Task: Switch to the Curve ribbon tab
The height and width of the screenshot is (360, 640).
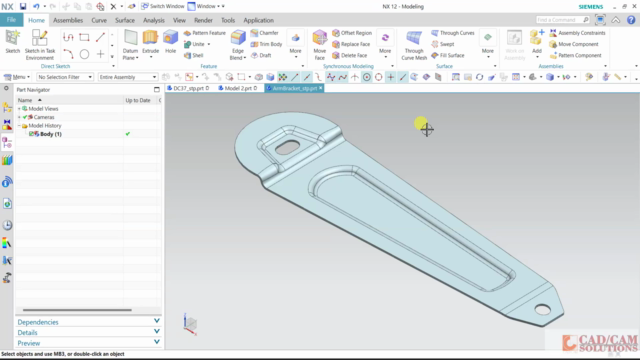Action: (99, 20)
